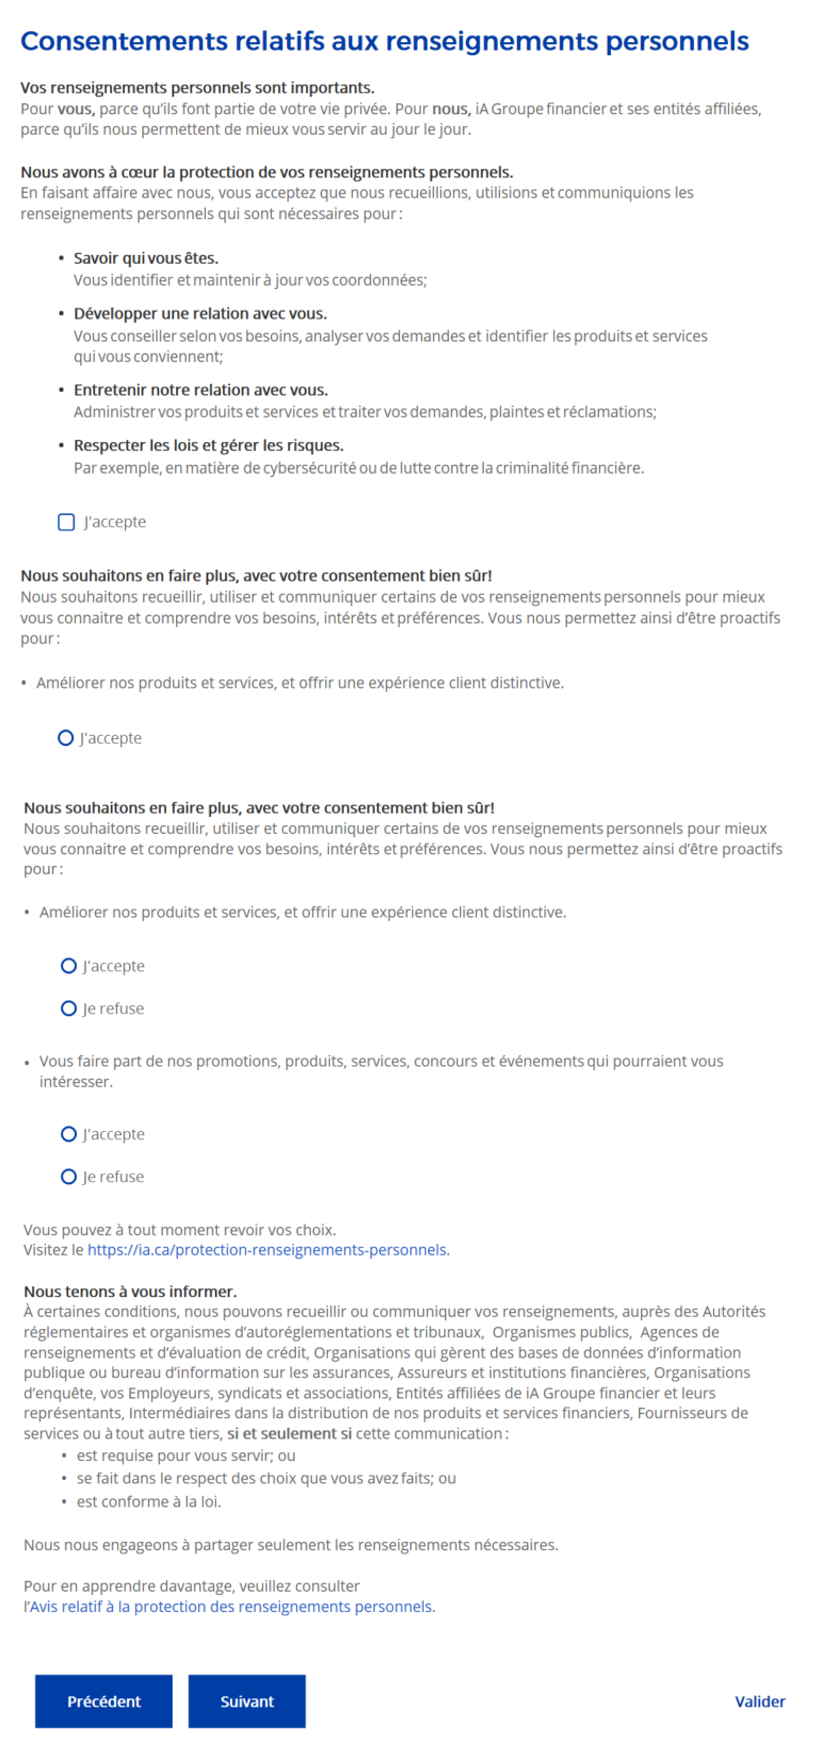833x1738 pixels.
Task: Continue with the Suivant button
Action: click(247, 1701)
